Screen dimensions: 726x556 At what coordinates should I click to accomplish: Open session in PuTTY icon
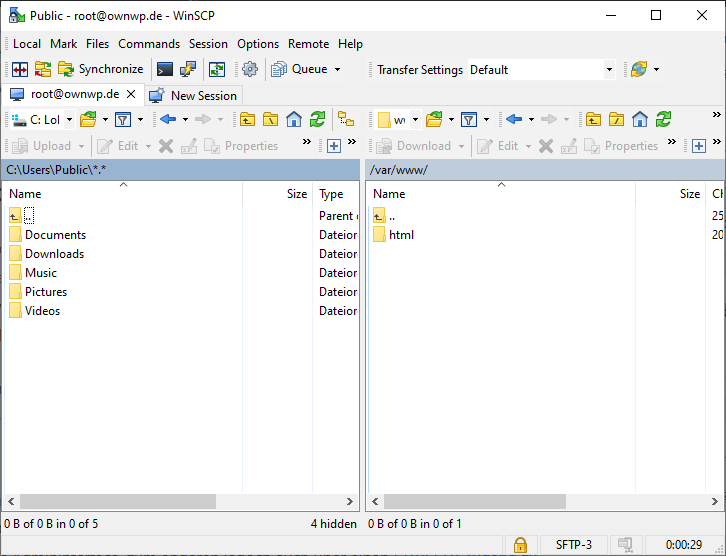pos(188,69)
